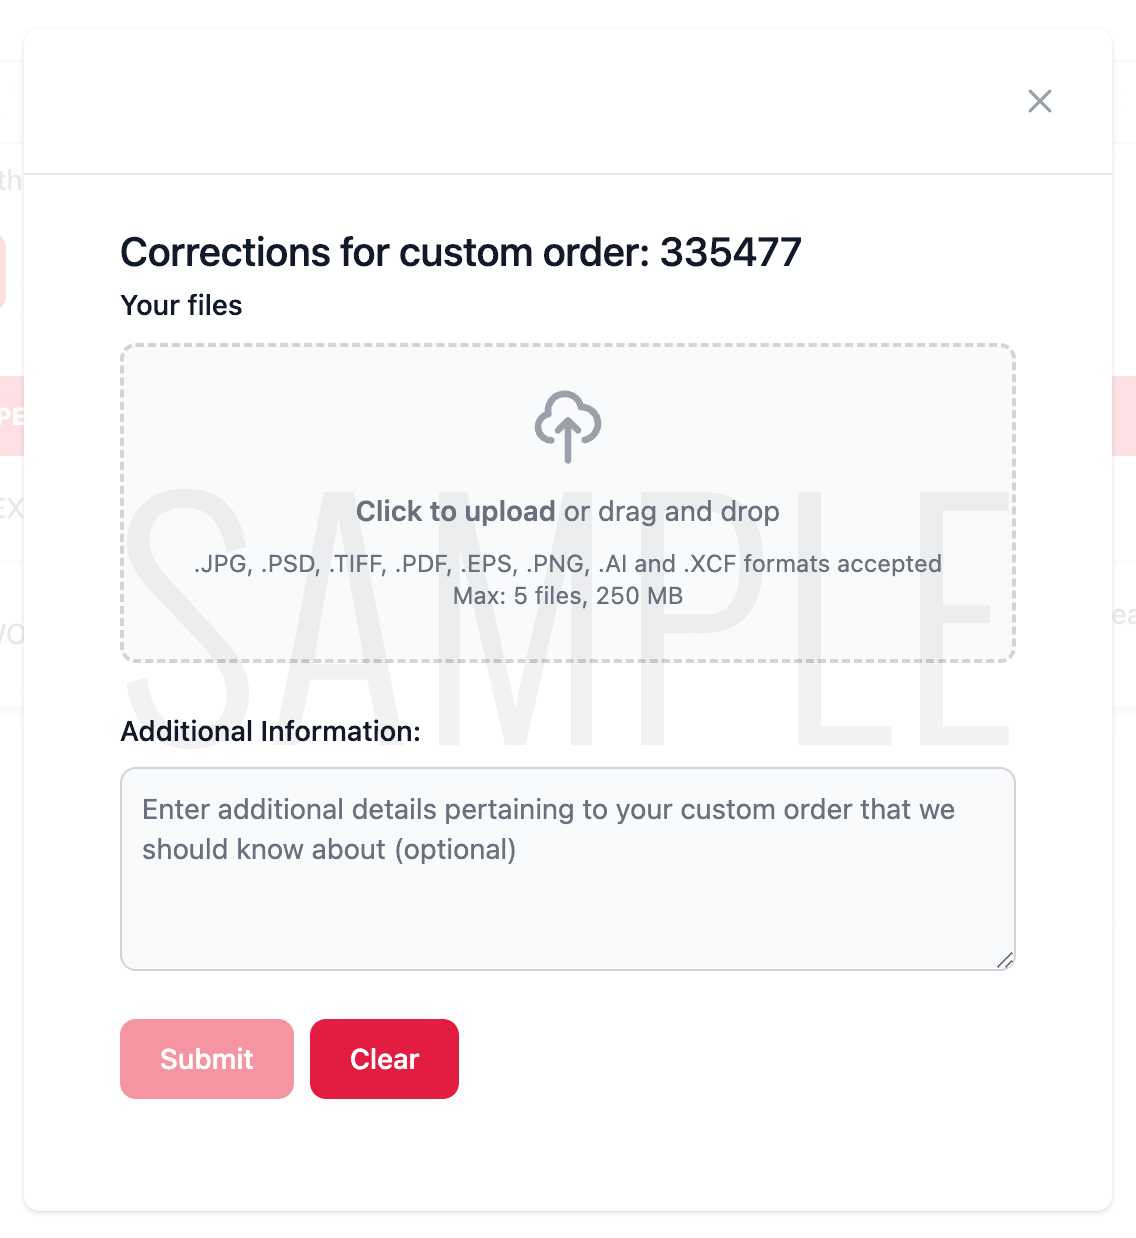Viewport: 1136px width, 1238px height.
Task: Click the order heading numbered 335477
Action: tap(461, 252)
